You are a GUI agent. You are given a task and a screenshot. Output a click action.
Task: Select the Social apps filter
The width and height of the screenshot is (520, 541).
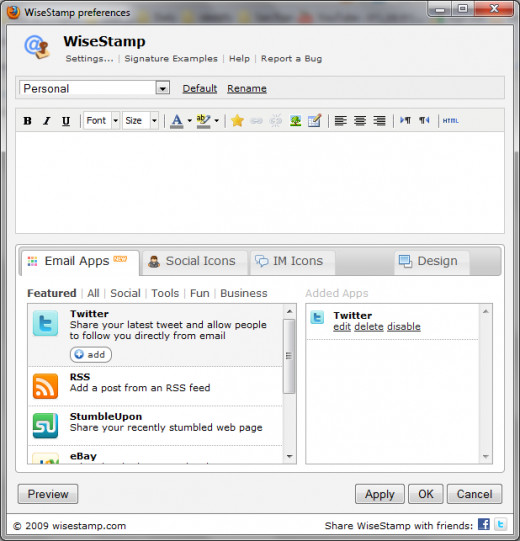tap(125, 293)
